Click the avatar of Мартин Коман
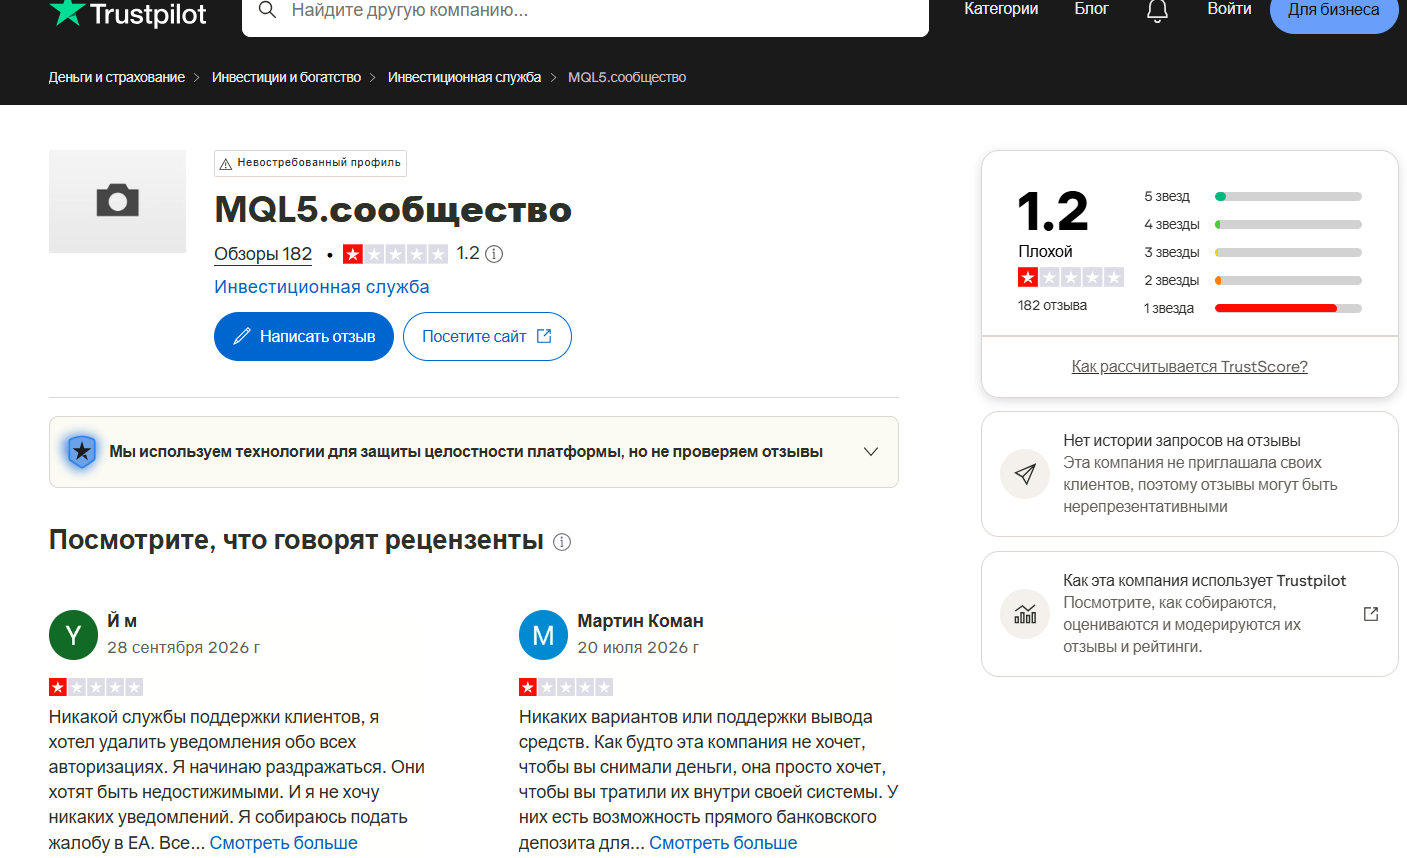 point(543,635)
